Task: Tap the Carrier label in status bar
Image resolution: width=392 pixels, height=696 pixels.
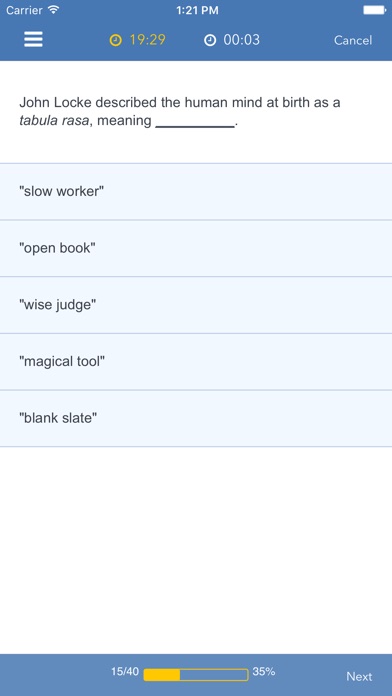Action: pyautogui.click(x=24, y=10)
